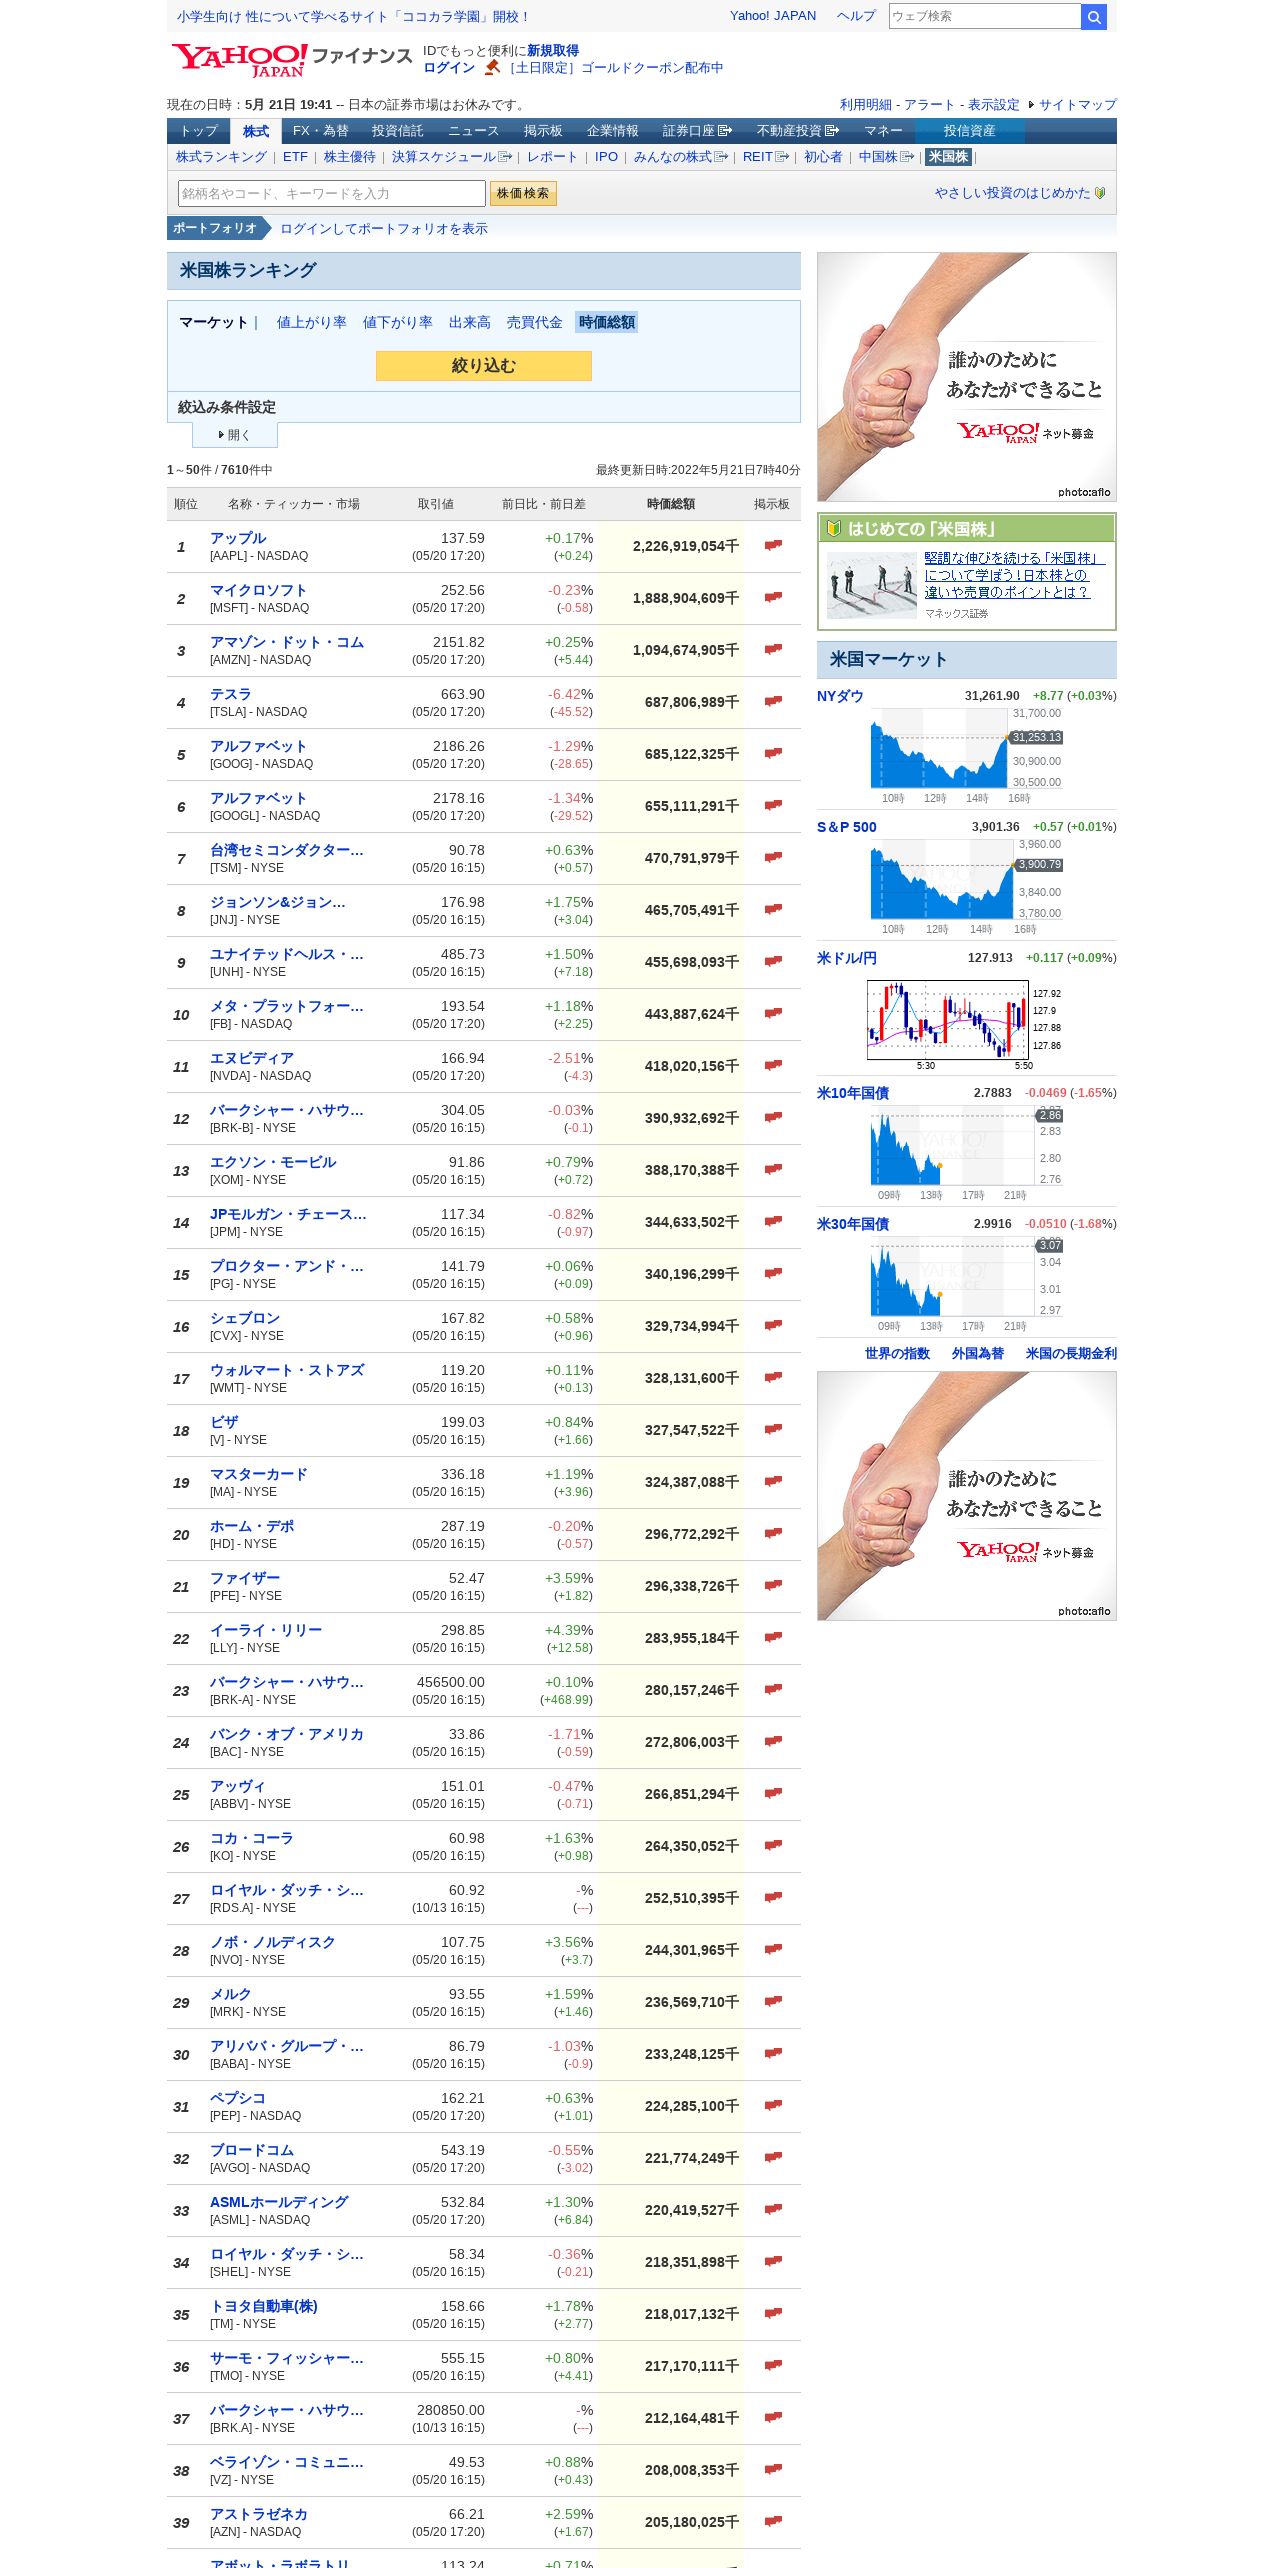Screen dimensions: 1284x2568
Task: Open the 米国の長期金利 link
Action: point(1071,1354)
